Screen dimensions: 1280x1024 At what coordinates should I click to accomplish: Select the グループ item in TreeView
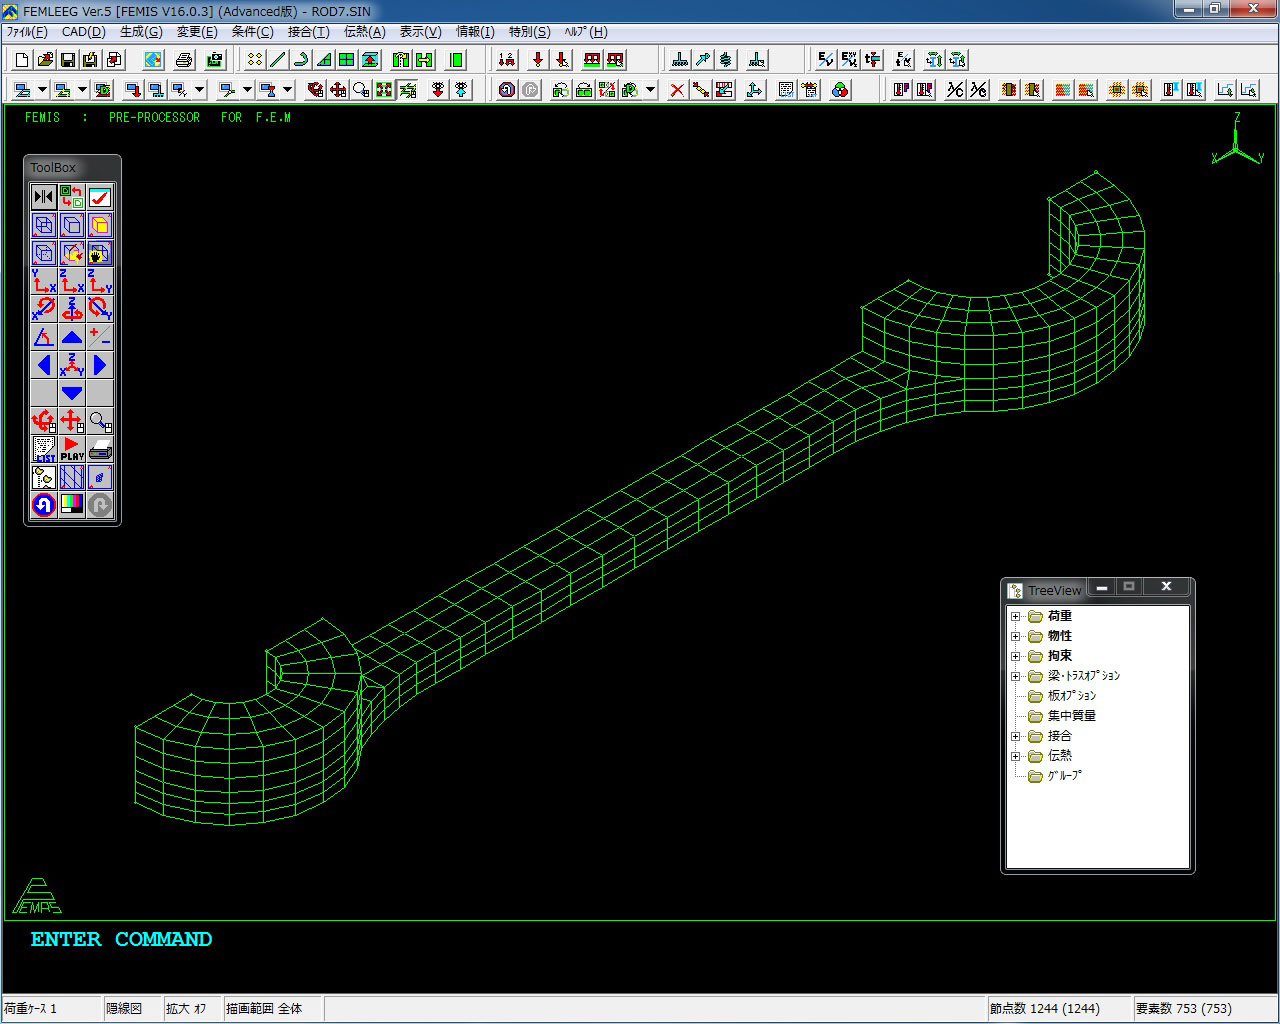coord(1064,776)
